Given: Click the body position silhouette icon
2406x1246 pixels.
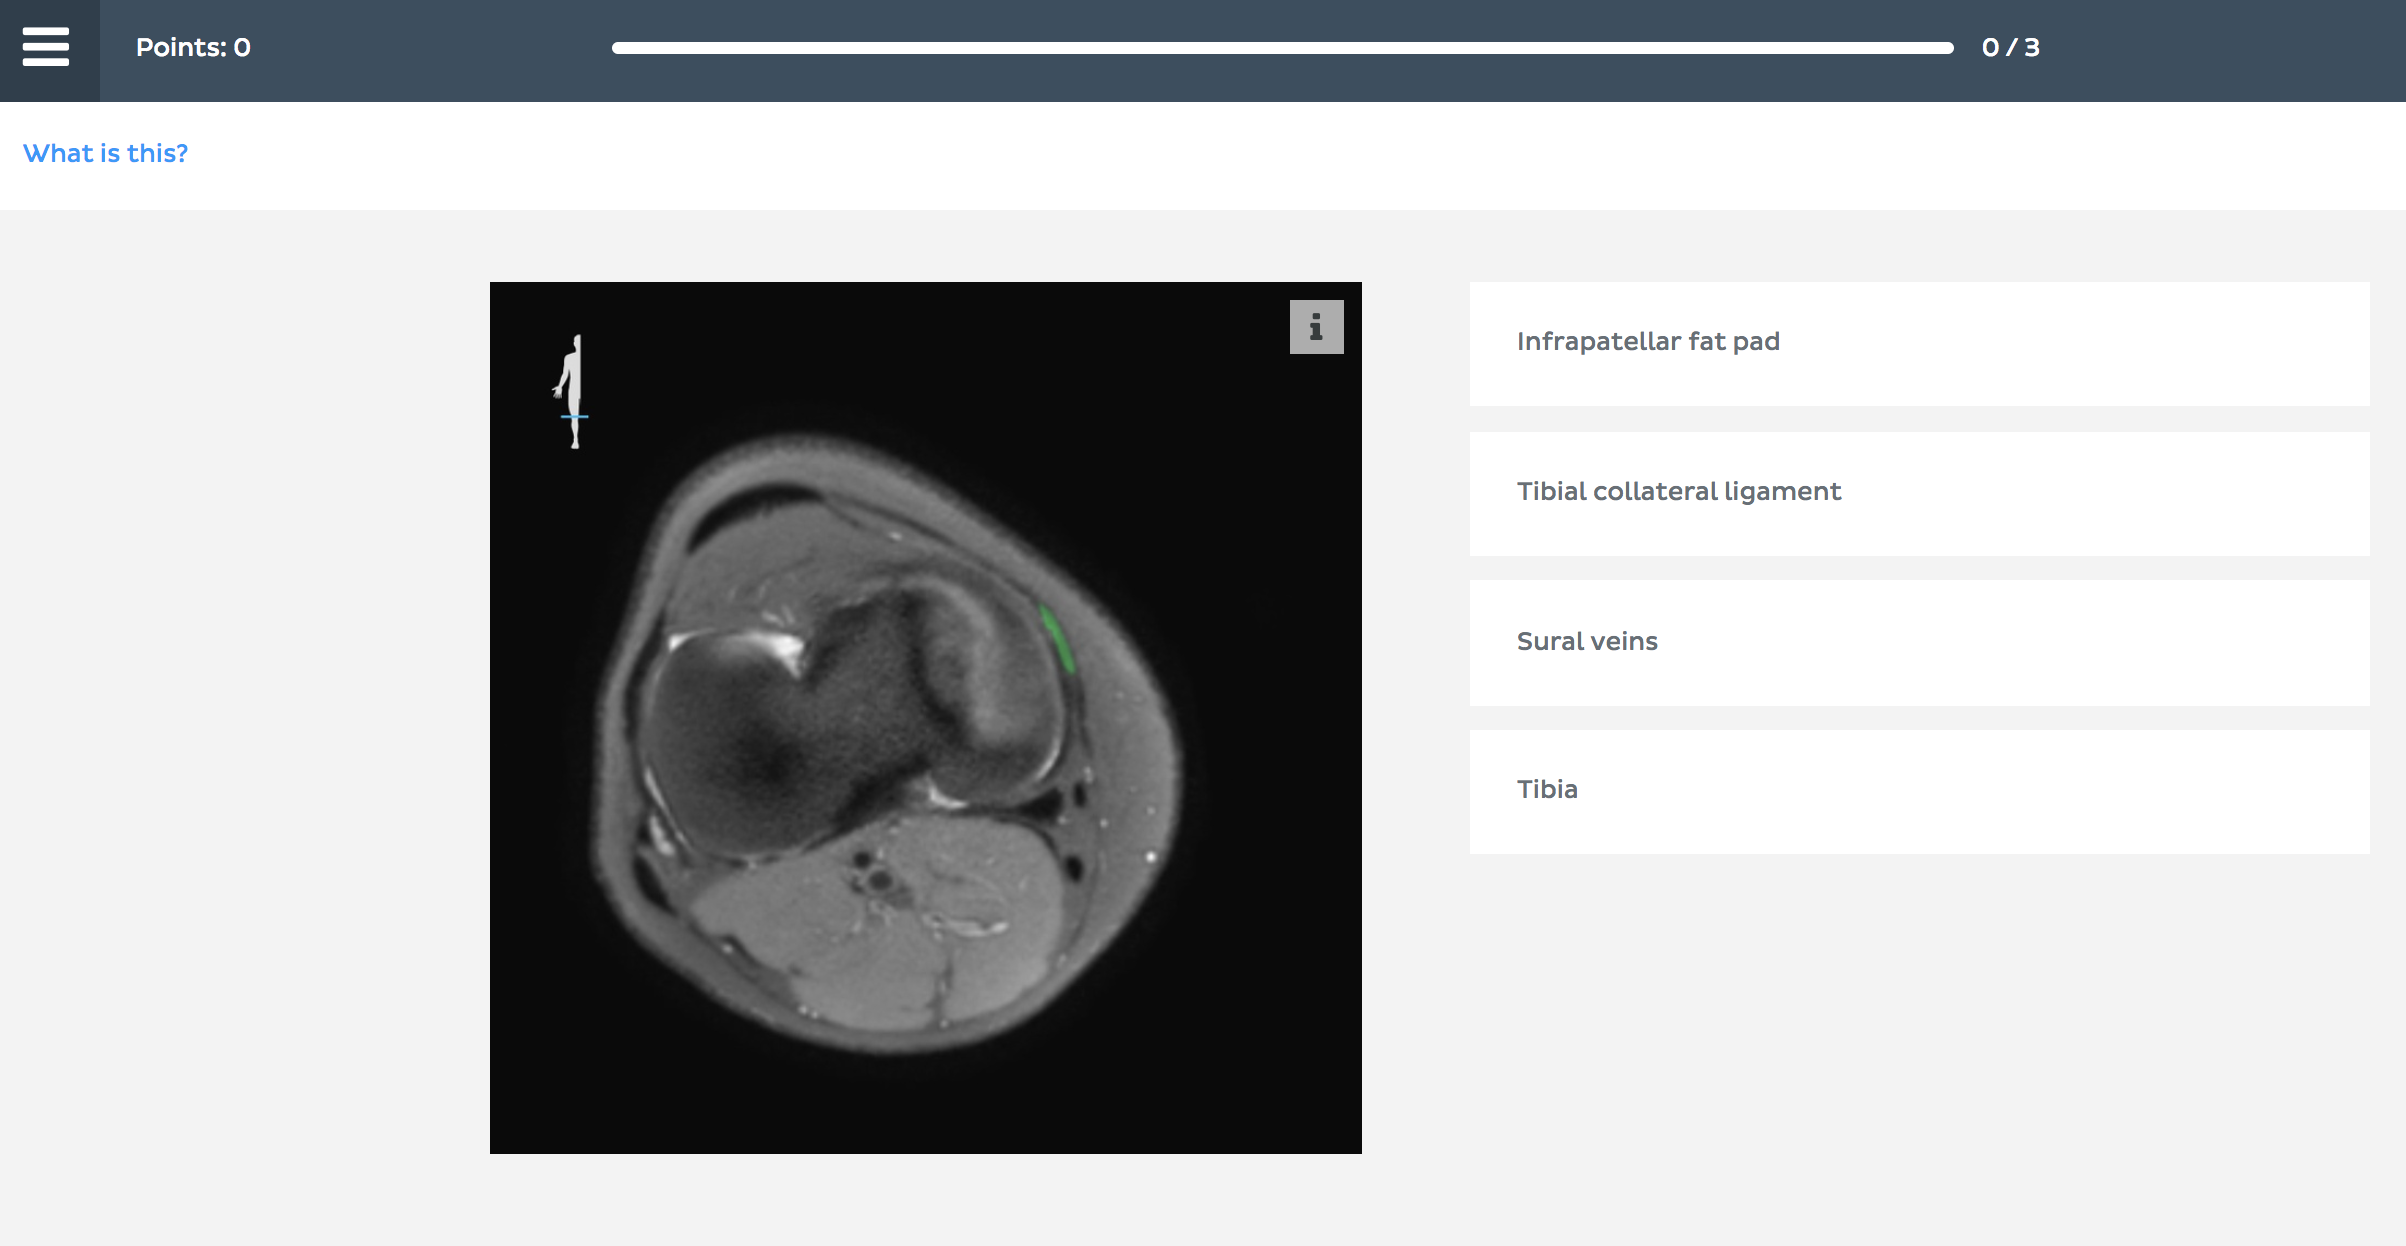Looking at the screenshot, I should click(x=573, y=391).
